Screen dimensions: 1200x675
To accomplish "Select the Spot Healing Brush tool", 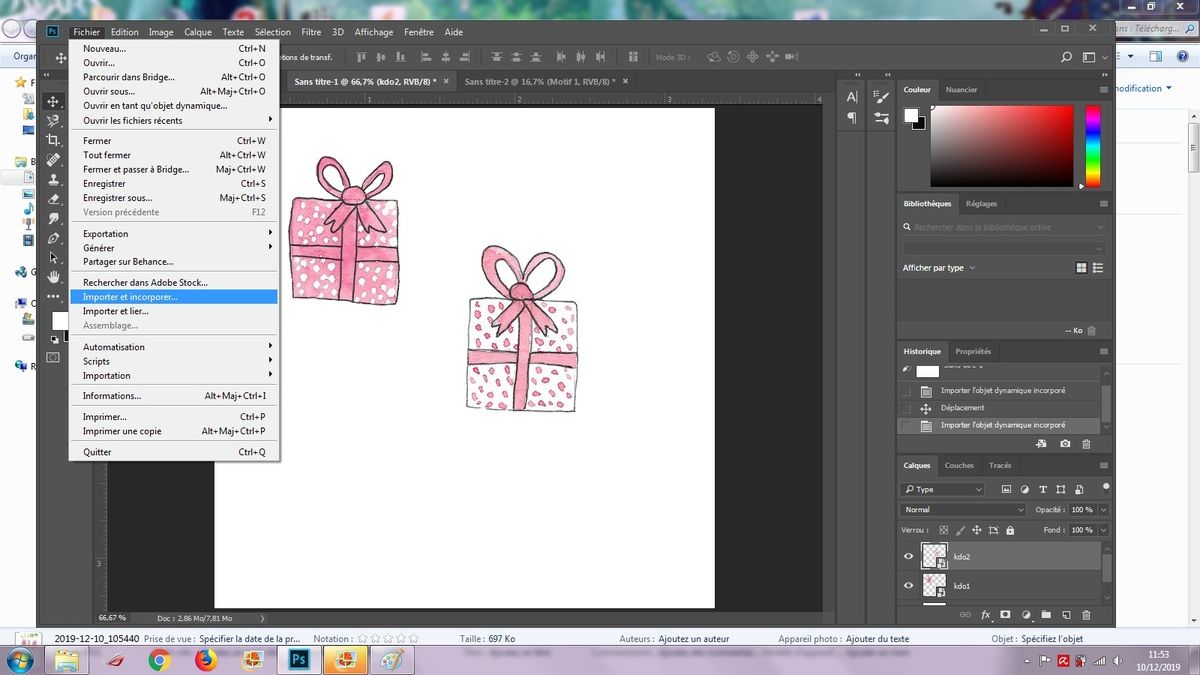I will click(x=53, y=160).
